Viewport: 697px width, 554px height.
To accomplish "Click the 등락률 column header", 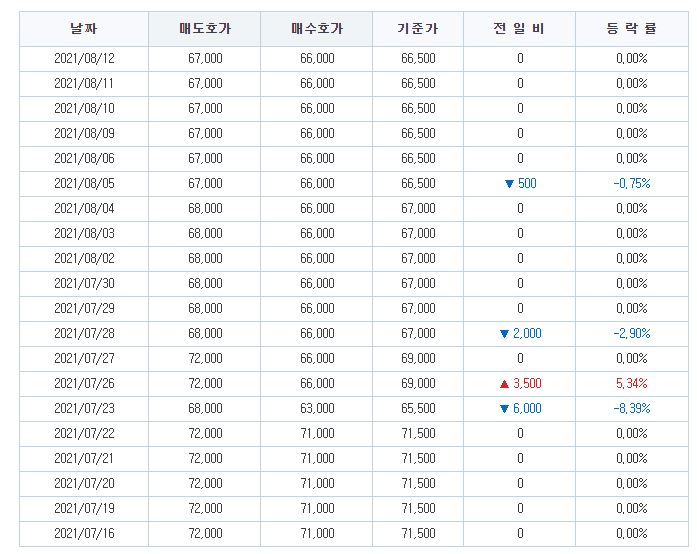I will point(632,29).
